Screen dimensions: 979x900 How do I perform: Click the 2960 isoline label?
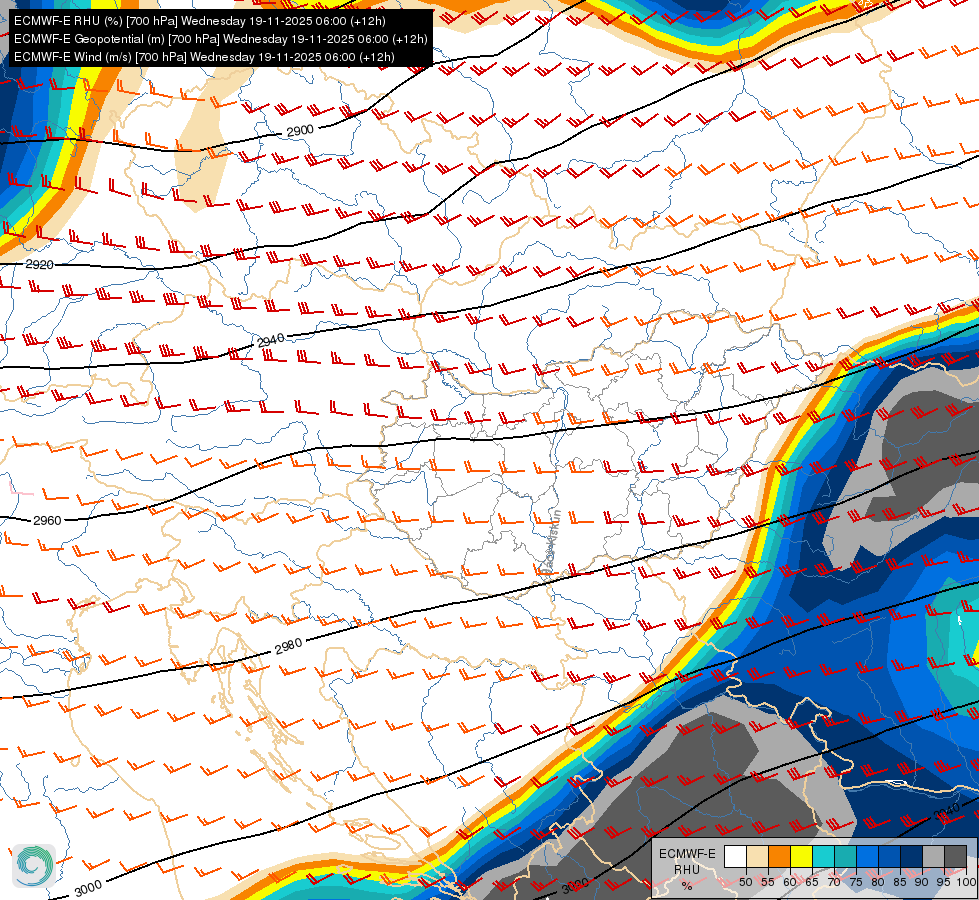(47, 520)
